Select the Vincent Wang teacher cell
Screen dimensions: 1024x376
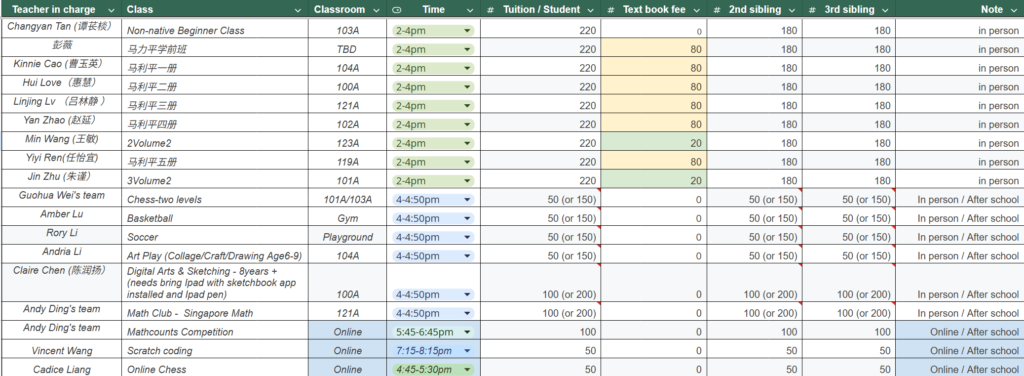[61, 349]
